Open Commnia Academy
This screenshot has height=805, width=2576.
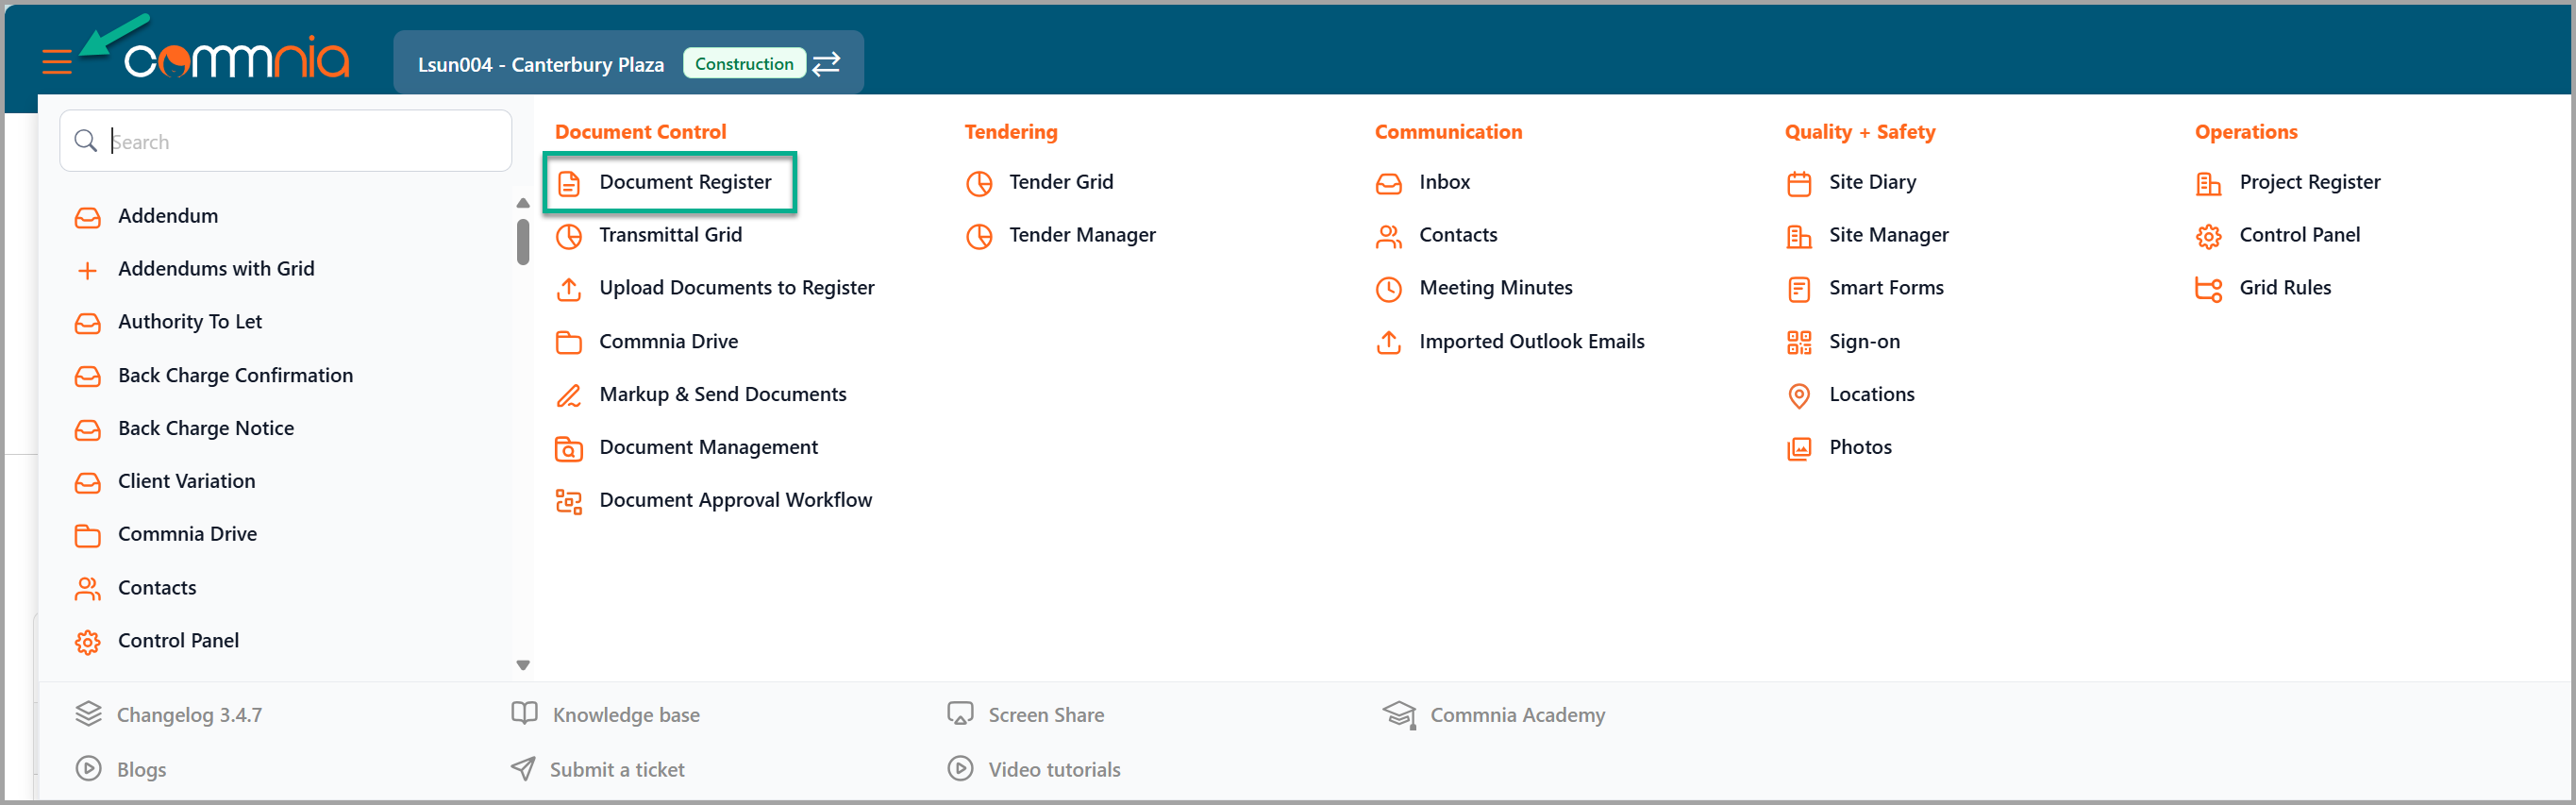[1517, 715]
